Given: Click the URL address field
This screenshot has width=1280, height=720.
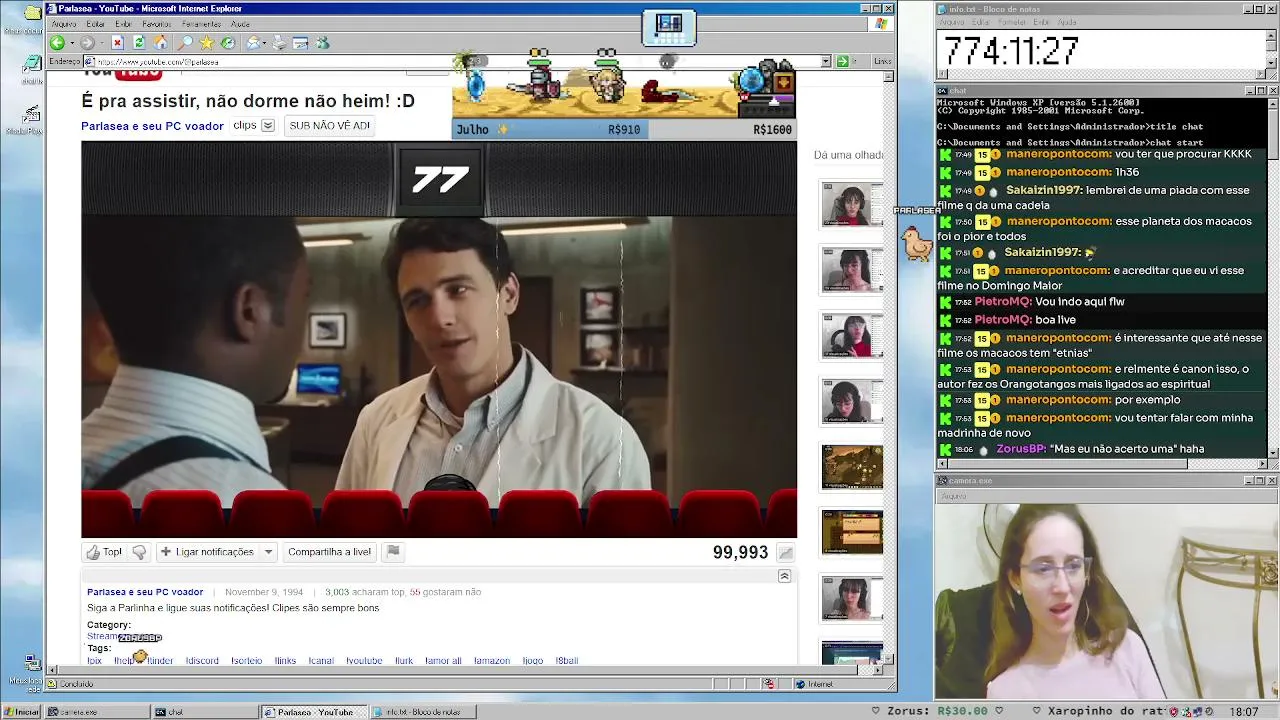Looking at the screenshot, I should tap(454, 61).
